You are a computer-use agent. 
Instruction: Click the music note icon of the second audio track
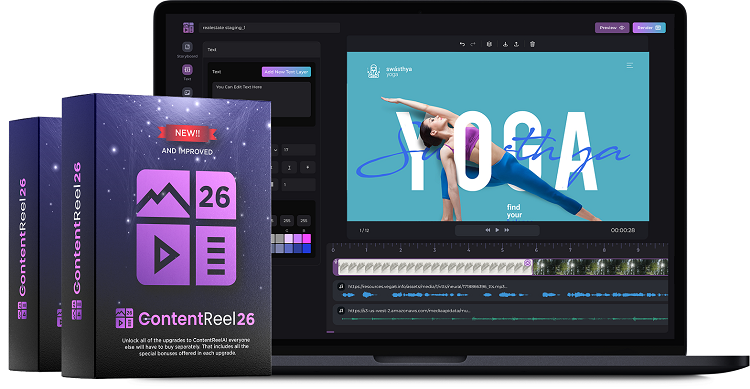(341, 311)
